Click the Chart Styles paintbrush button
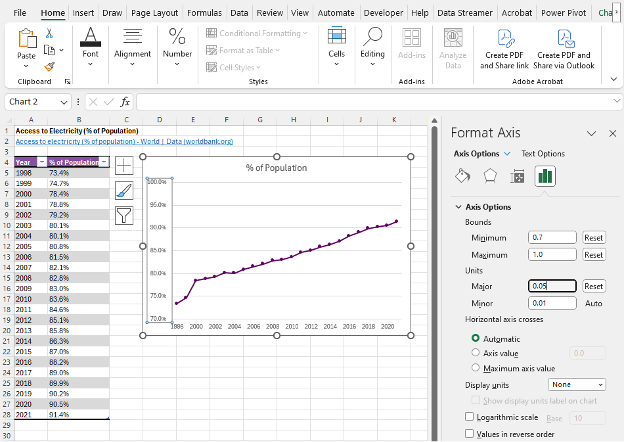Screen dimensions: 624x442 pyautogui.click(x=124, y=191)
